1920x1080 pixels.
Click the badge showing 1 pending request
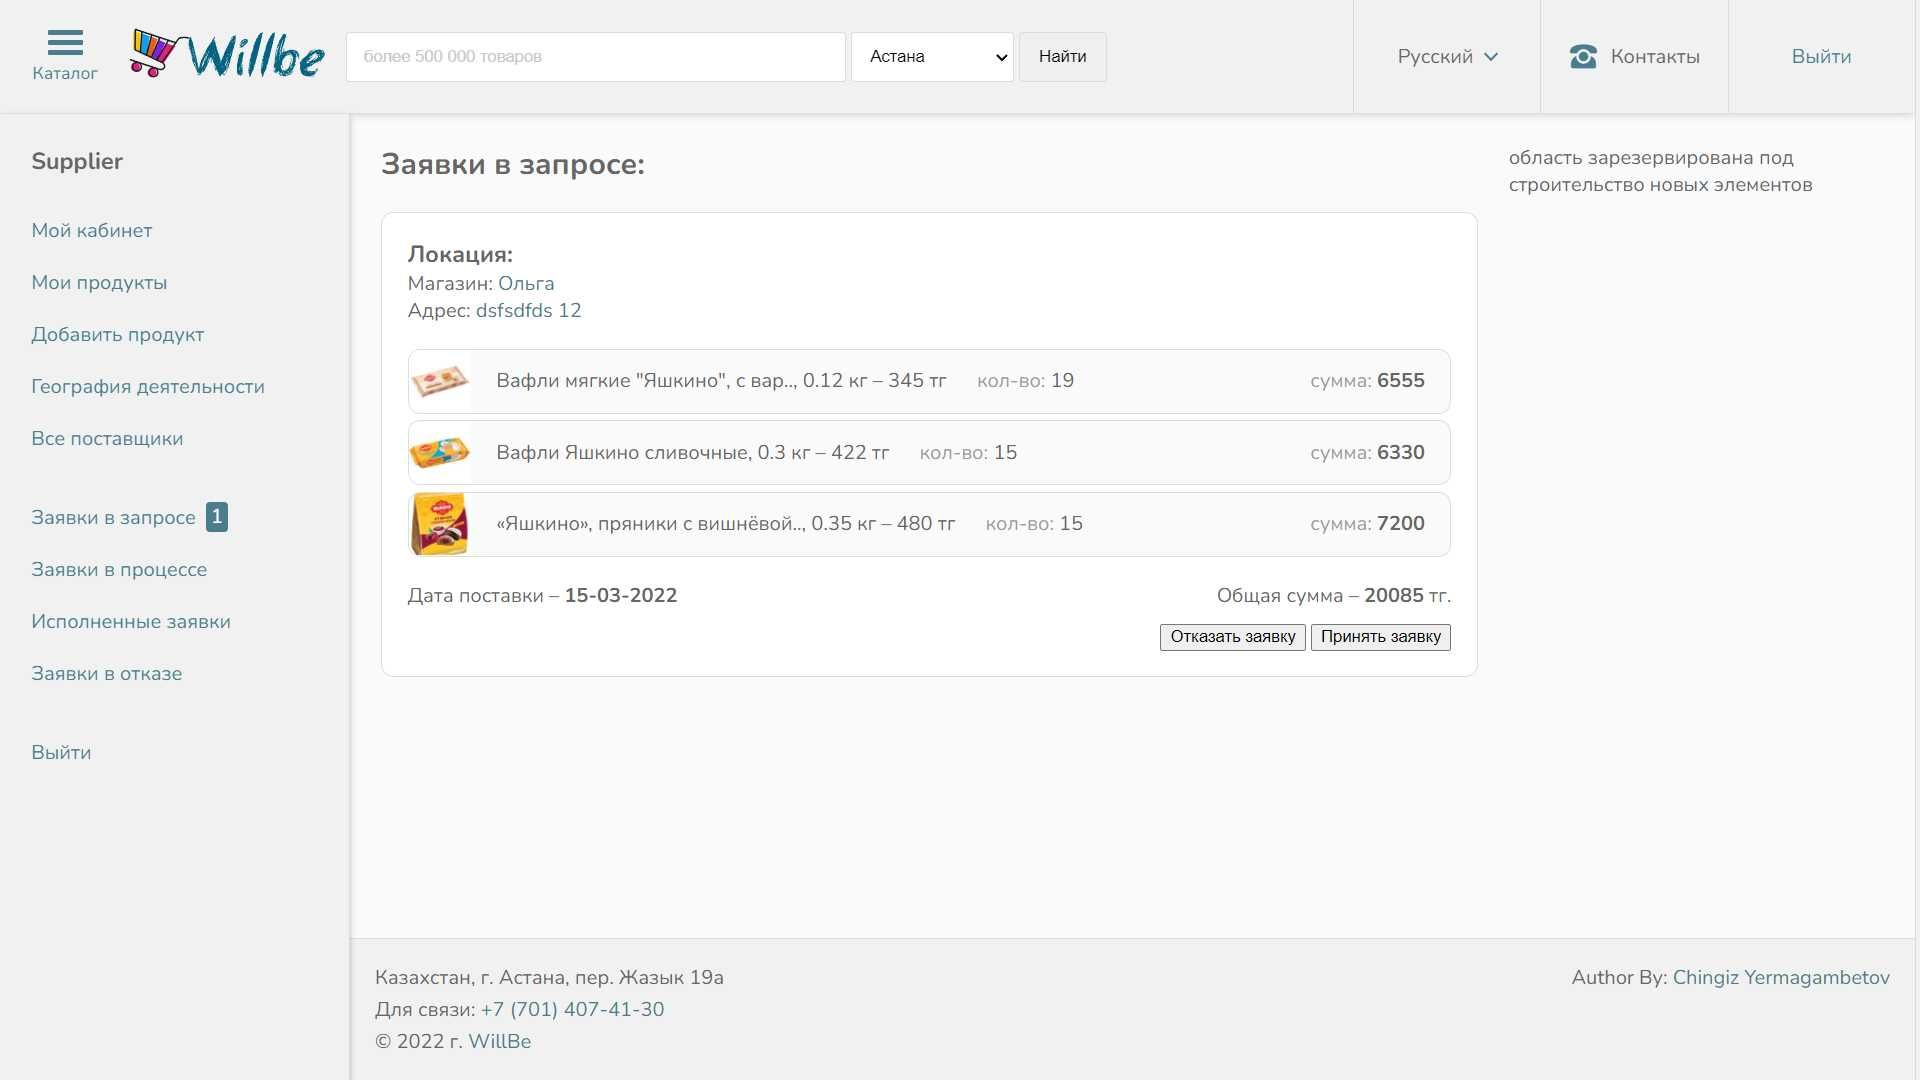[x=217, y=517]
